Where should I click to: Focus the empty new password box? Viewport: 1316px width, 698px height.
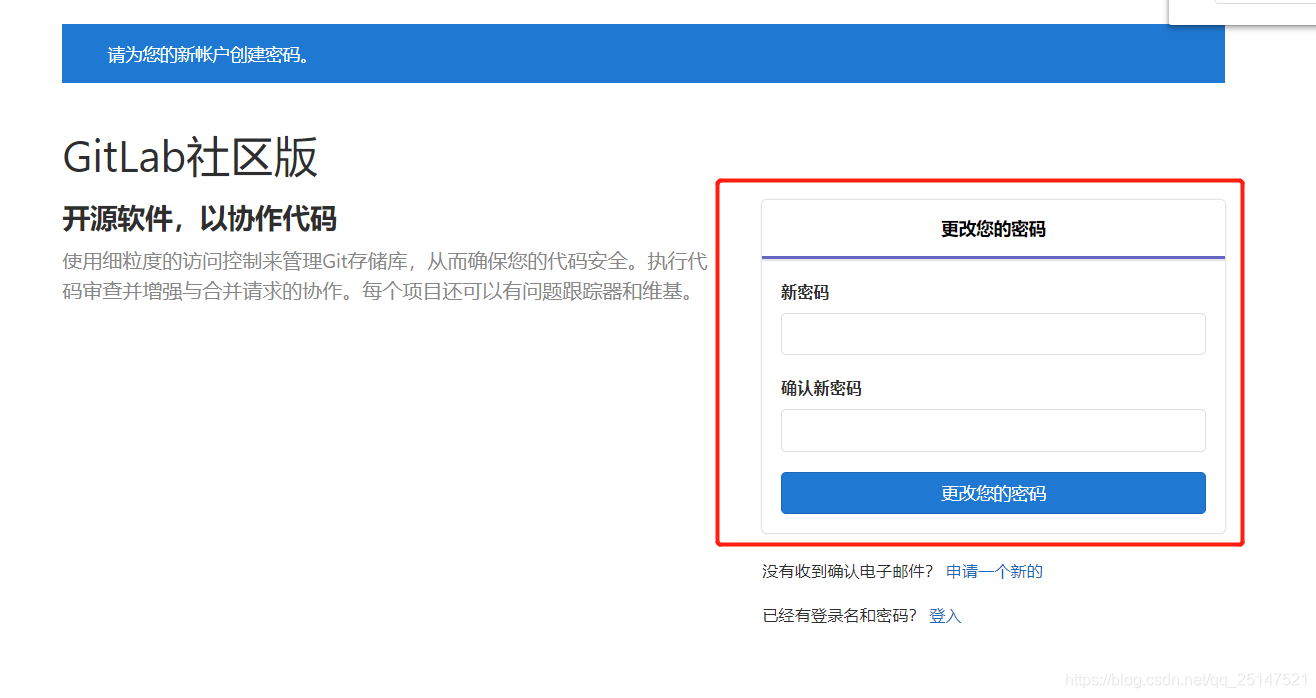[x=993, y=333]
